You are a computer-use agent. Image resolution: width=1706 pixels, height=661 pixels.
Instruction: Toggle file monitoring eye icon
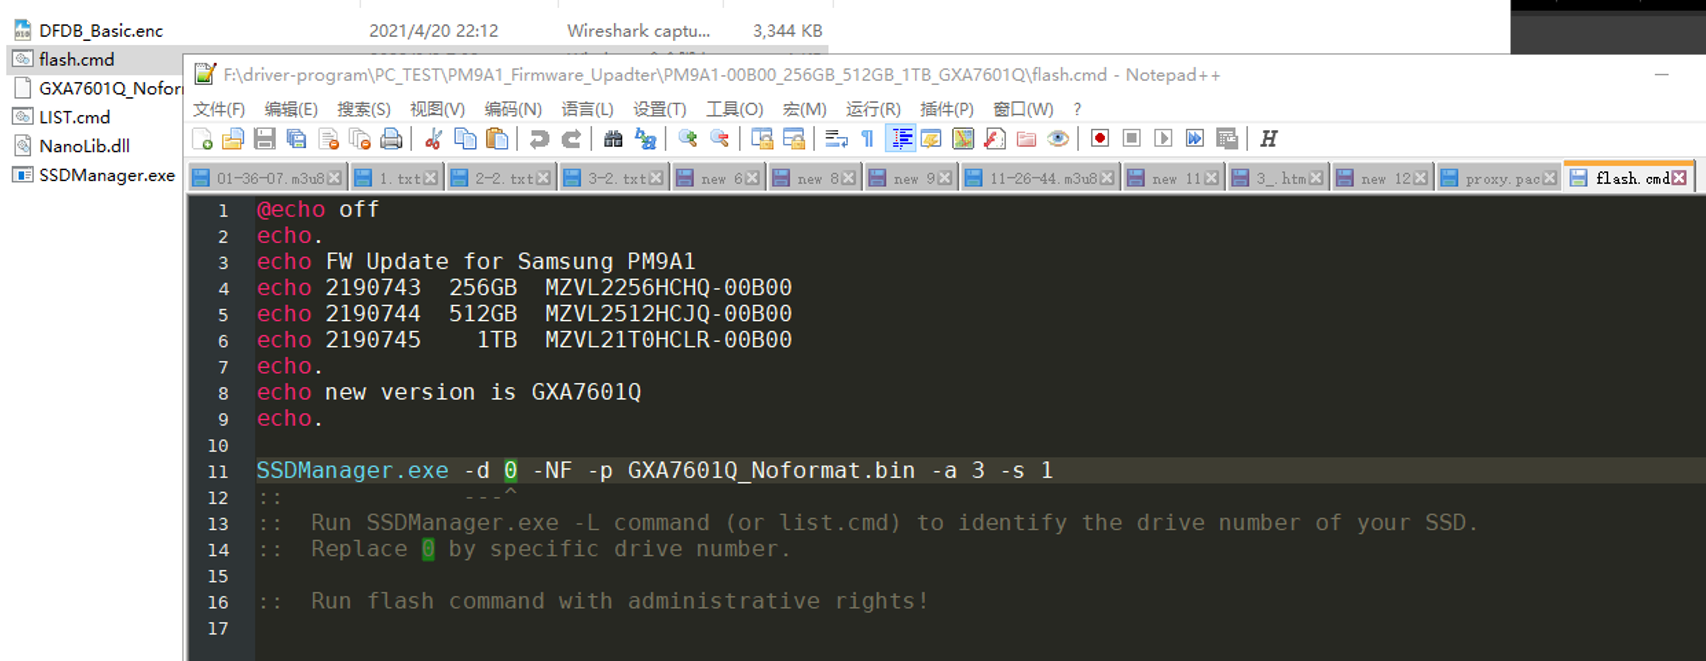pos(1058,139)
